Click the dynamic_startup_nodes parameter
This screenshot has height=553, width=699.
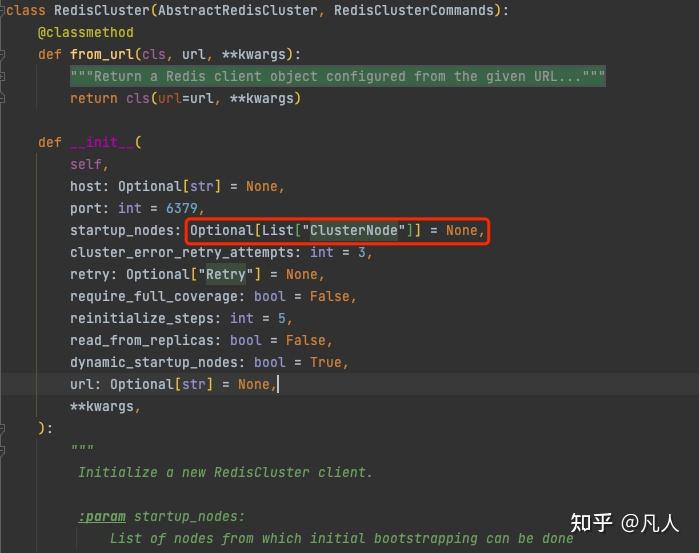coord(153,362)
